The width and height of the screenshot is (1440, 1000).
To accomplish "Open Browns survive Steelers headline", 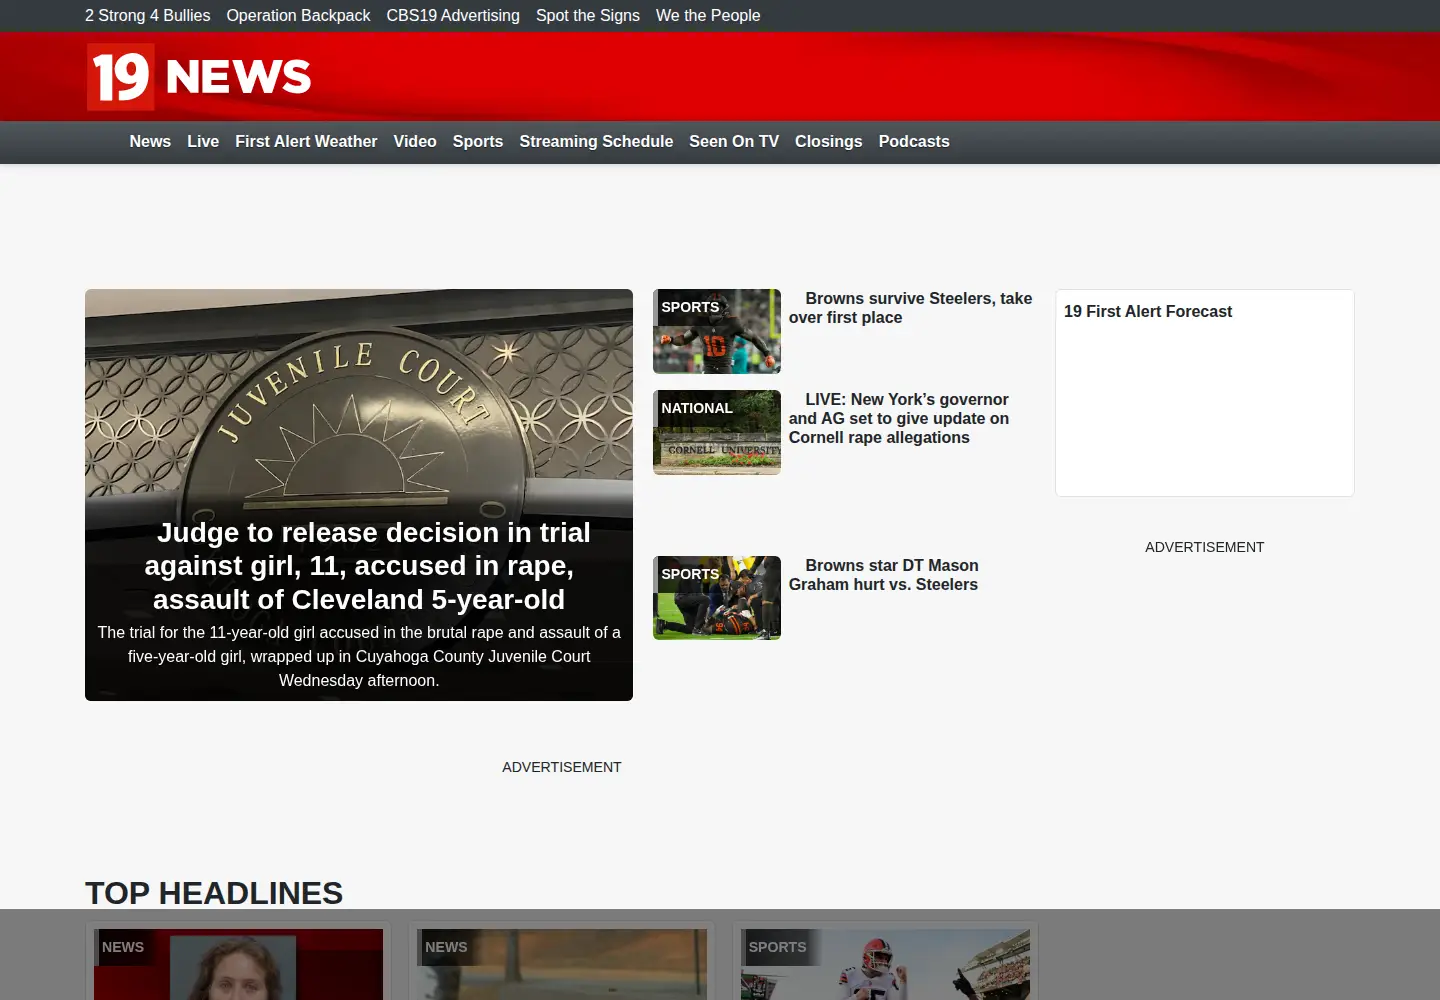I will tap(910, 308).
